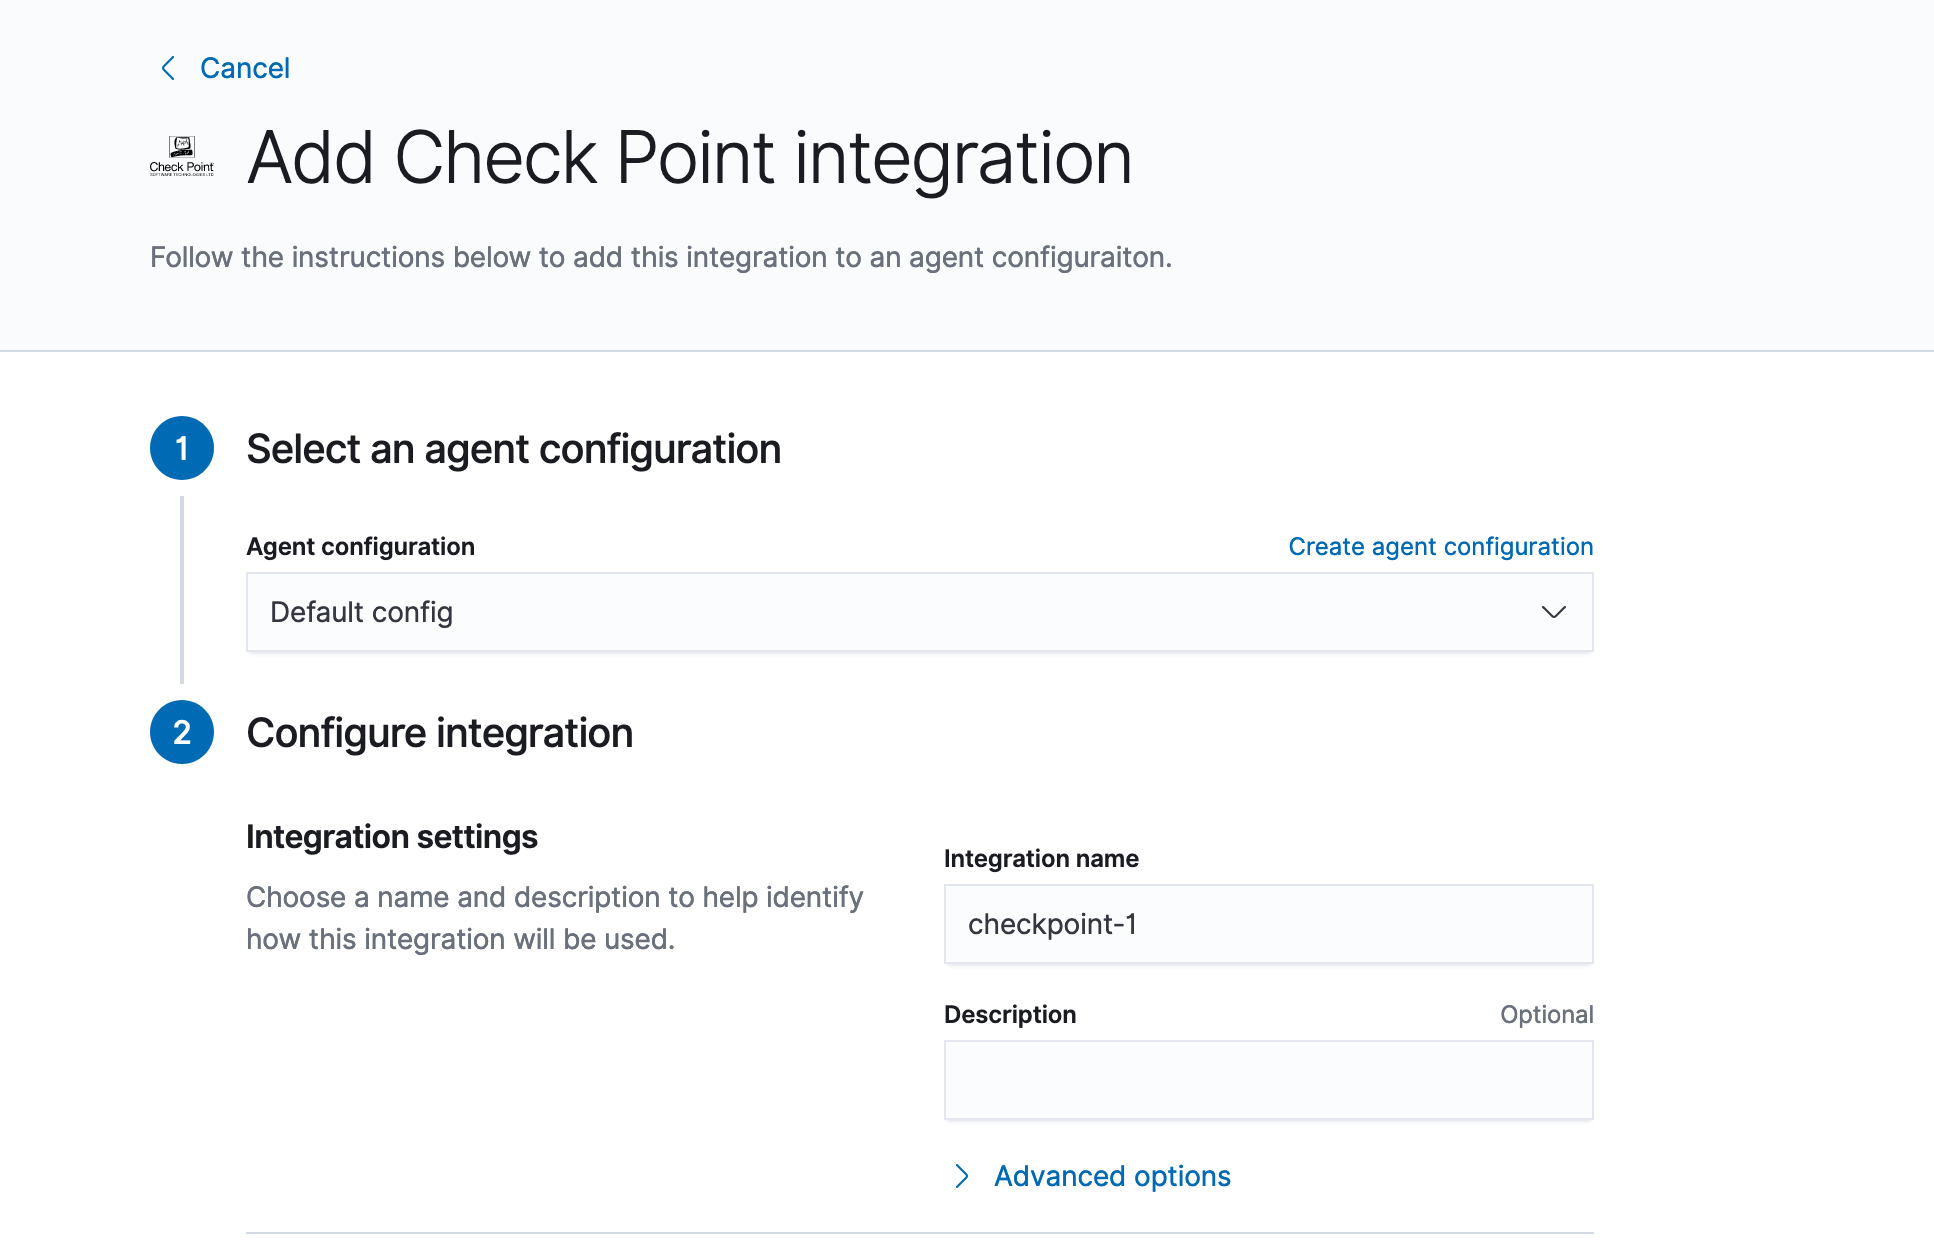Click into the Description text field

[1267, 1080]
